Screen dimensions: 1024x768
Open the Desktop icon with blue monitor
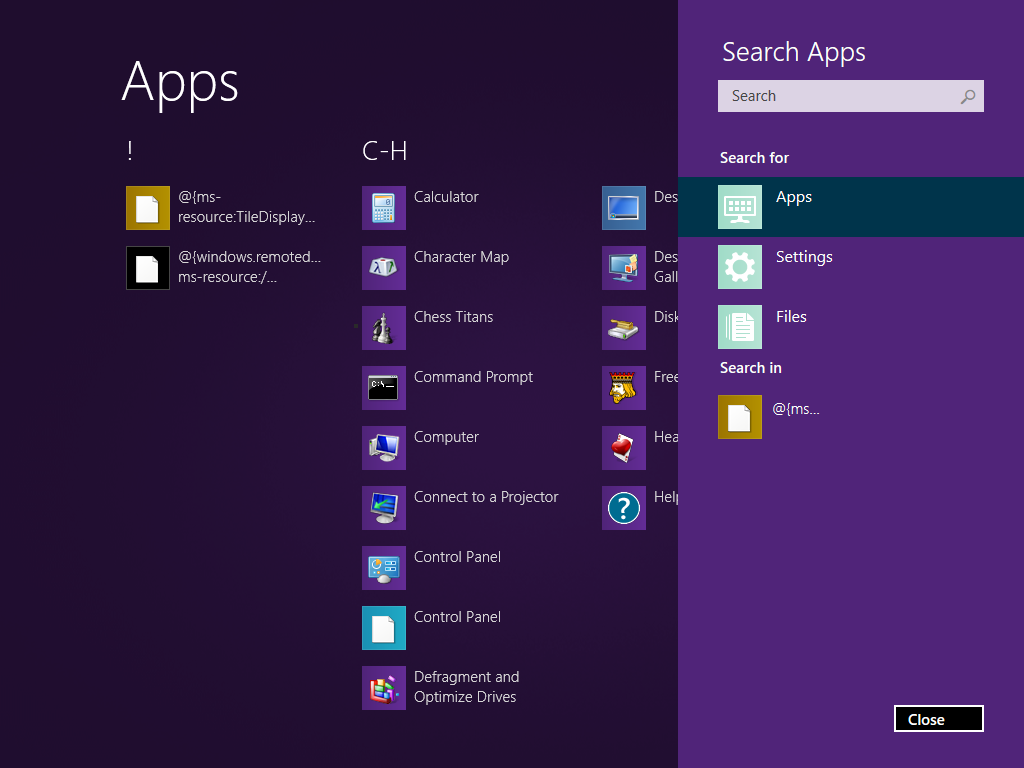[624, 208]
